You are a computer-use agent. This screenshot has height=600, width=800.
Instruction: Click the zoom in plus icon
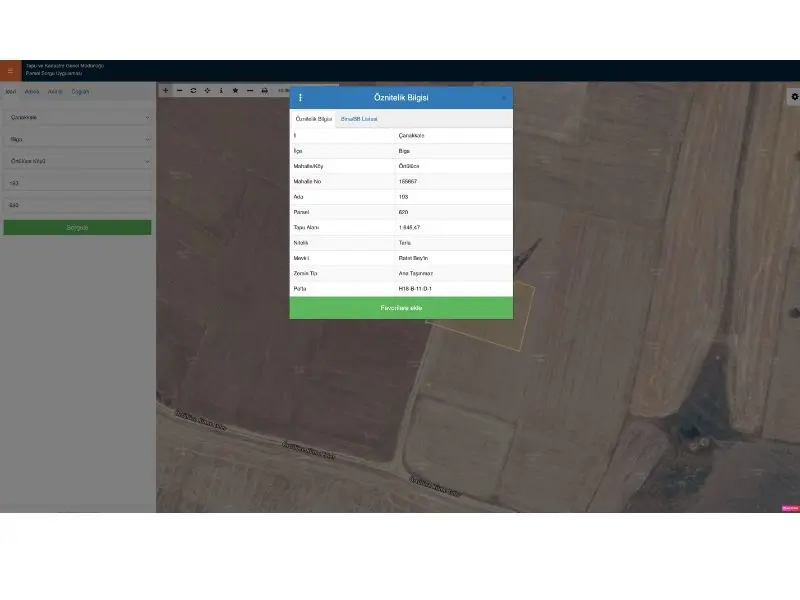tap(165, 90)
